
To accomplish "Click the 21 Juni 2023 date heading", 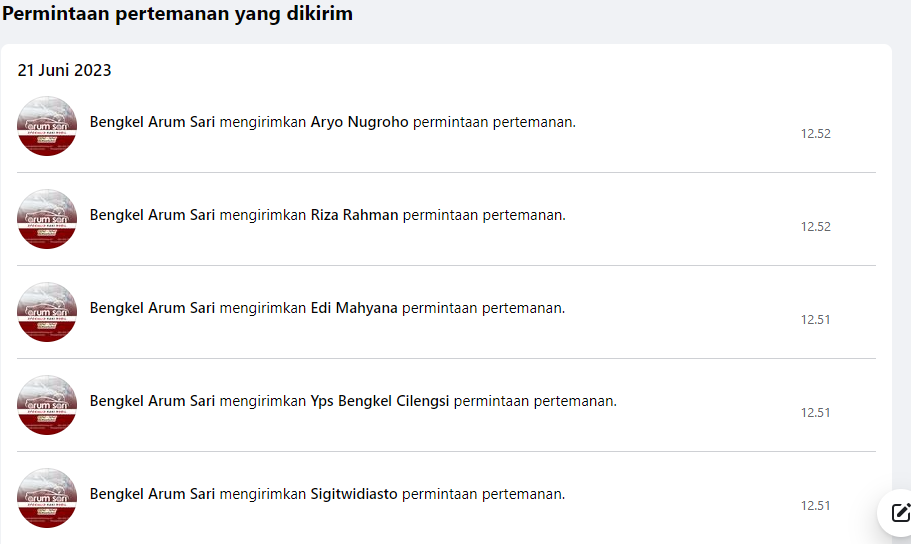I will [64, 71].
